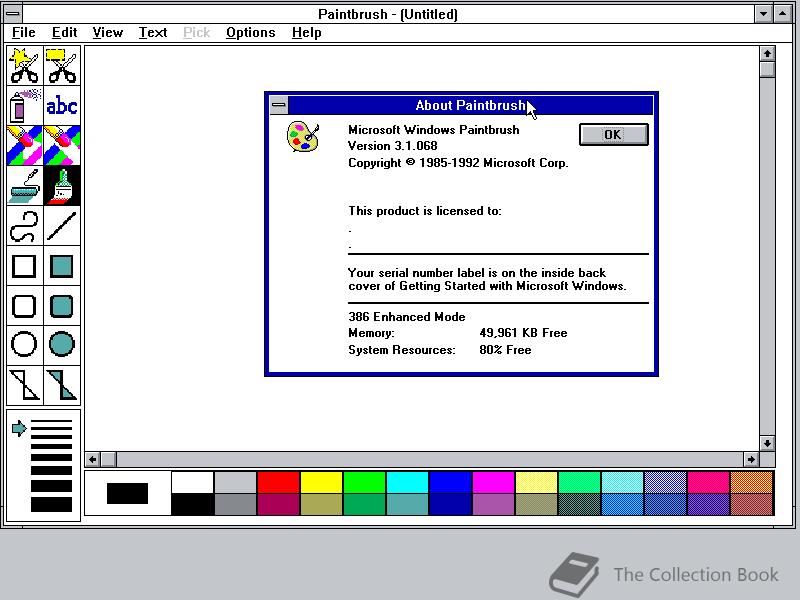Select the Filled Rounded Box tool

(62, 306)
